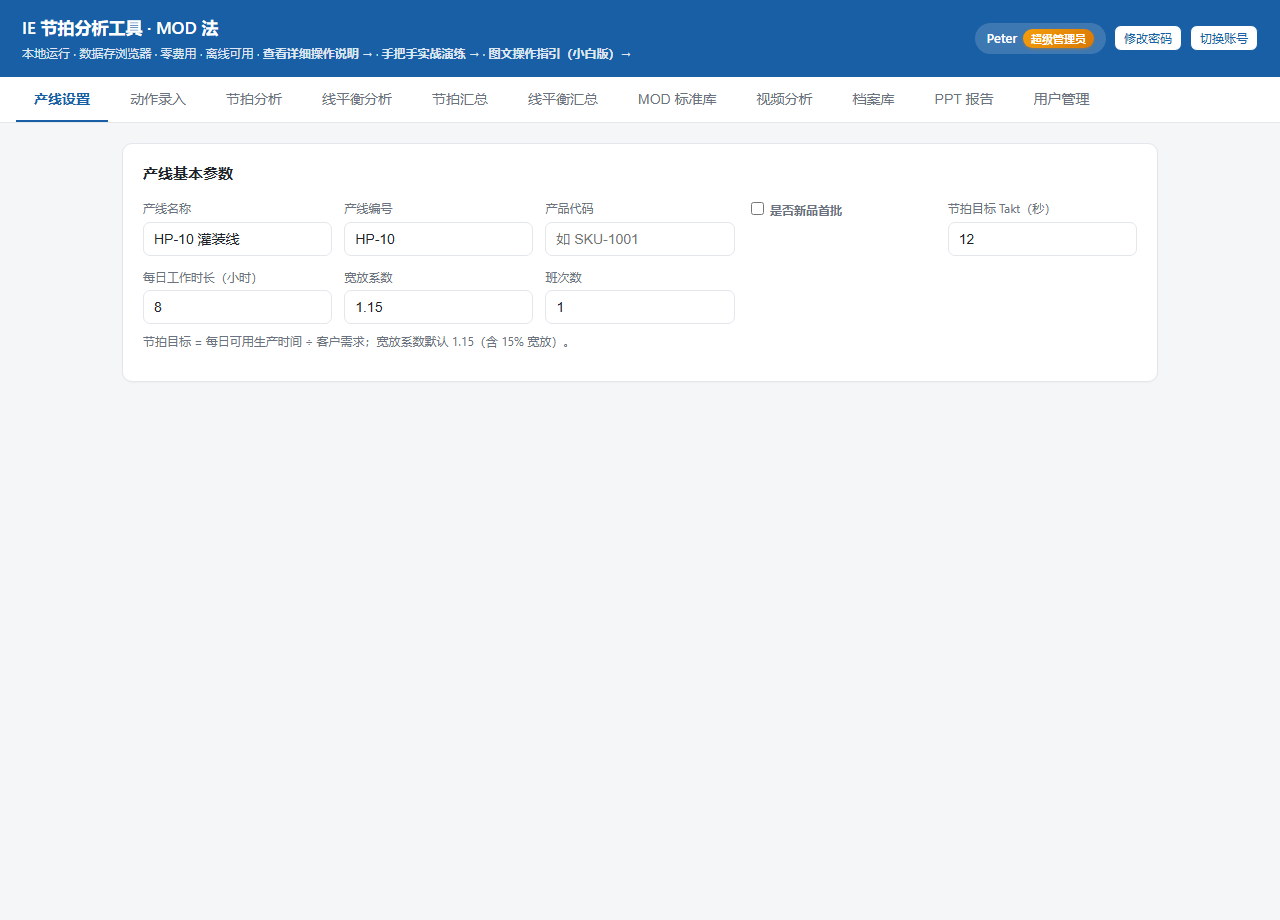Select the 节拍汇总 tab
This screenshot has width=1280, height=920.
[x=460, y=100]
